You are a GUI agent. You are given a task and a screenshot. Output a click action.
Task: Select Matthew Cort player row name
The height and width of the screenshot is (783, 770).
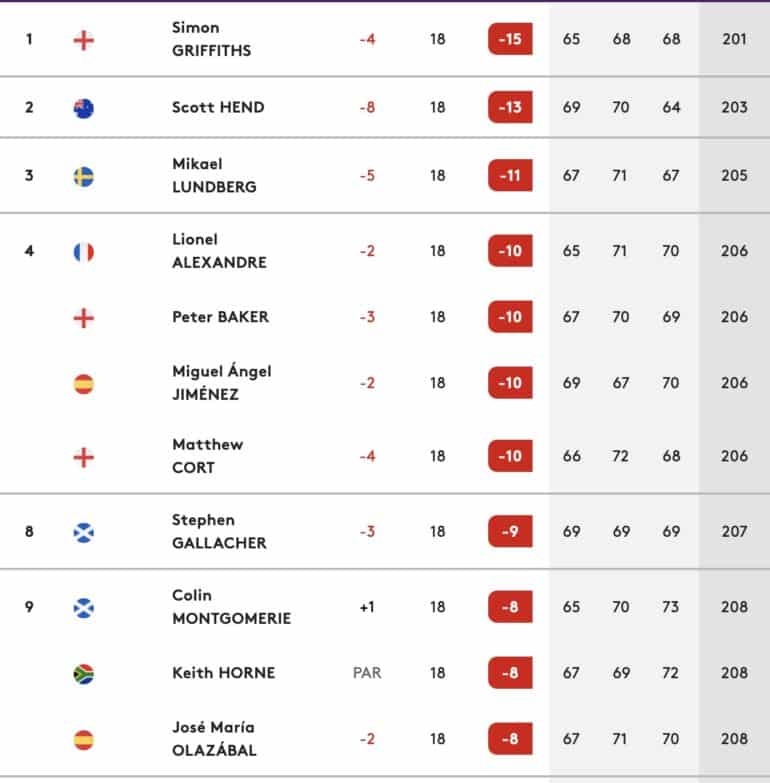(x=208, y=456)
